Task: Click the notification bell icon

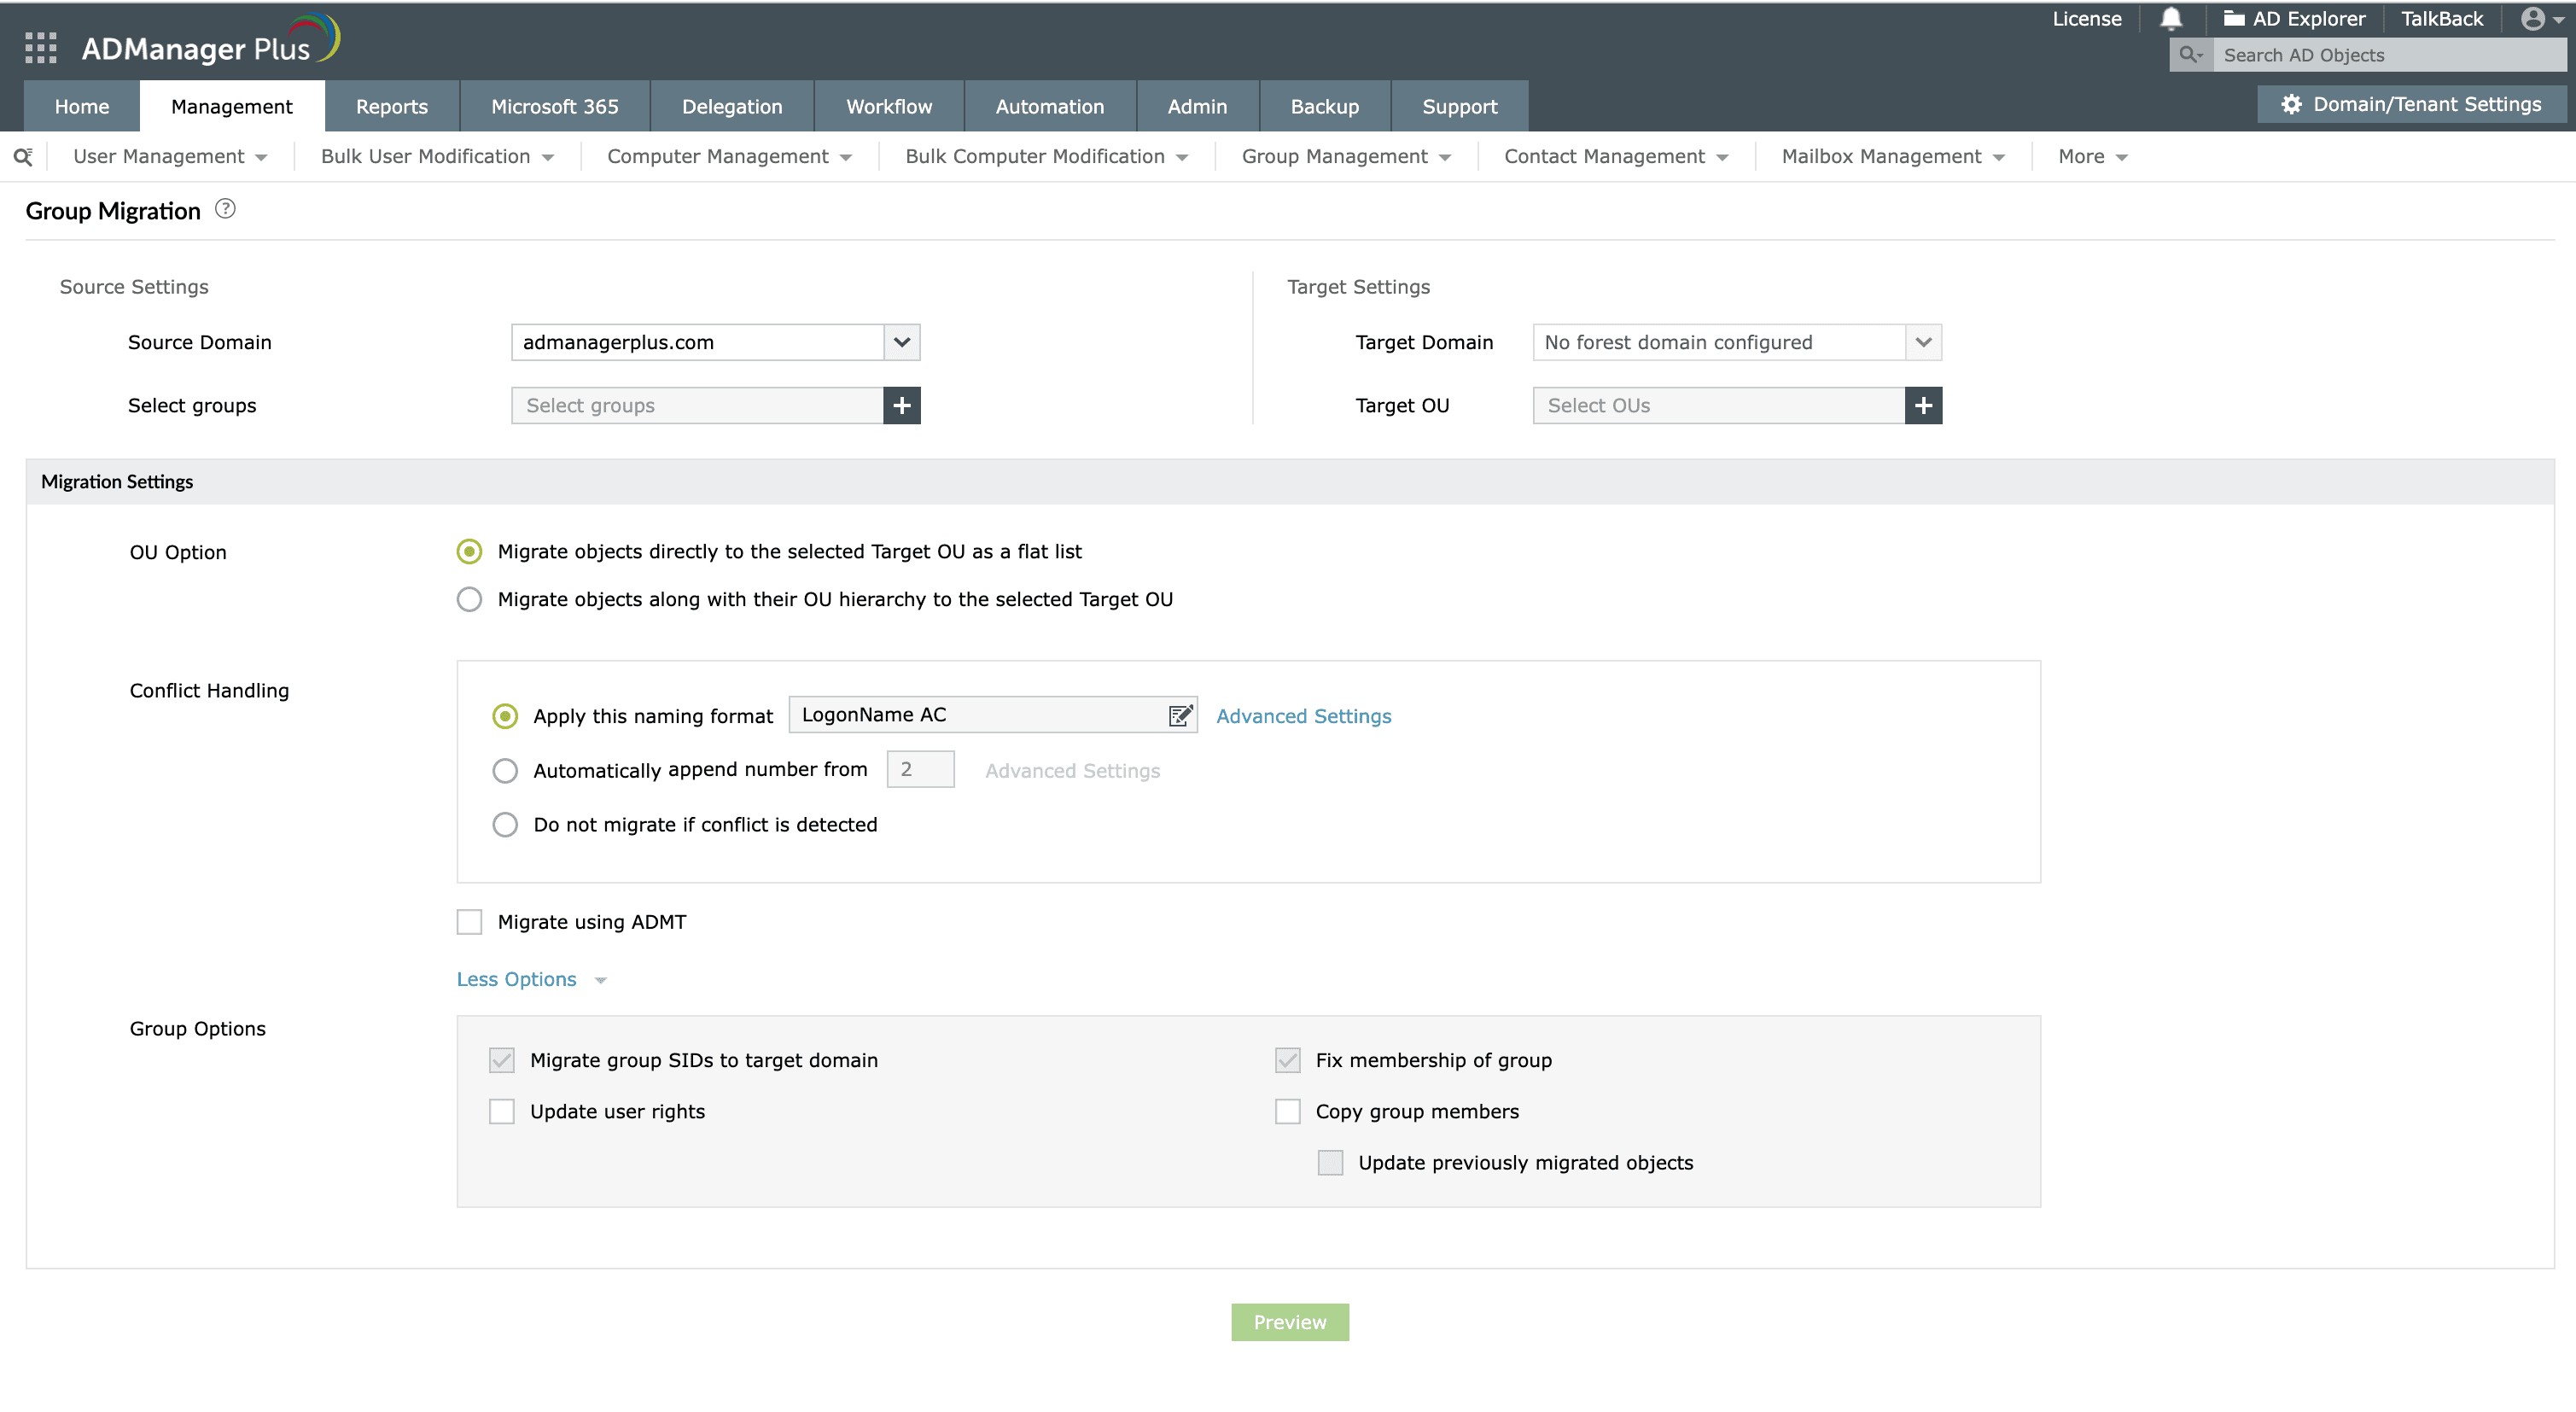Action: click(x=2170, y=19)
